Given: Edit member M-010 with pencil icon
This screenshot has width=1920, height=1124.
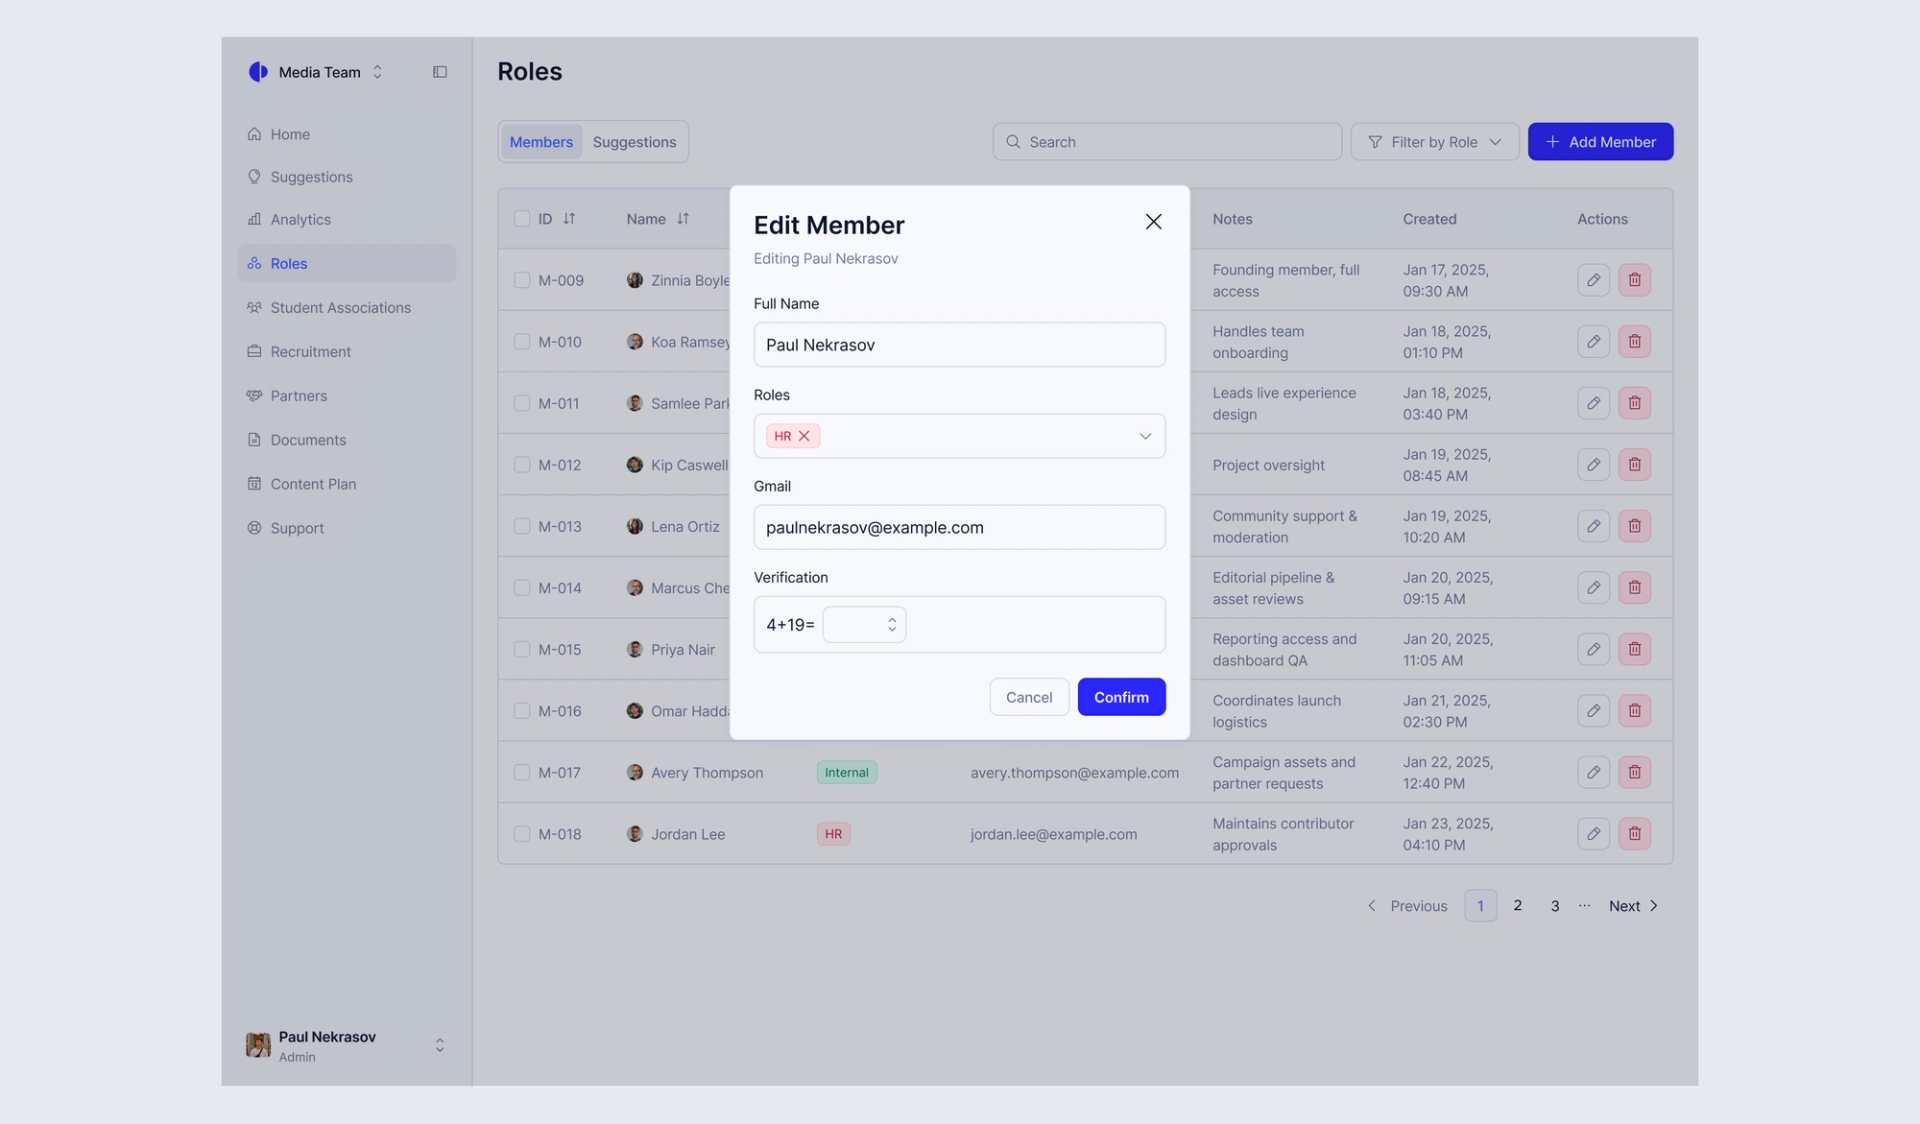Looking at the screenshot, I should [x=1593, y=342].
